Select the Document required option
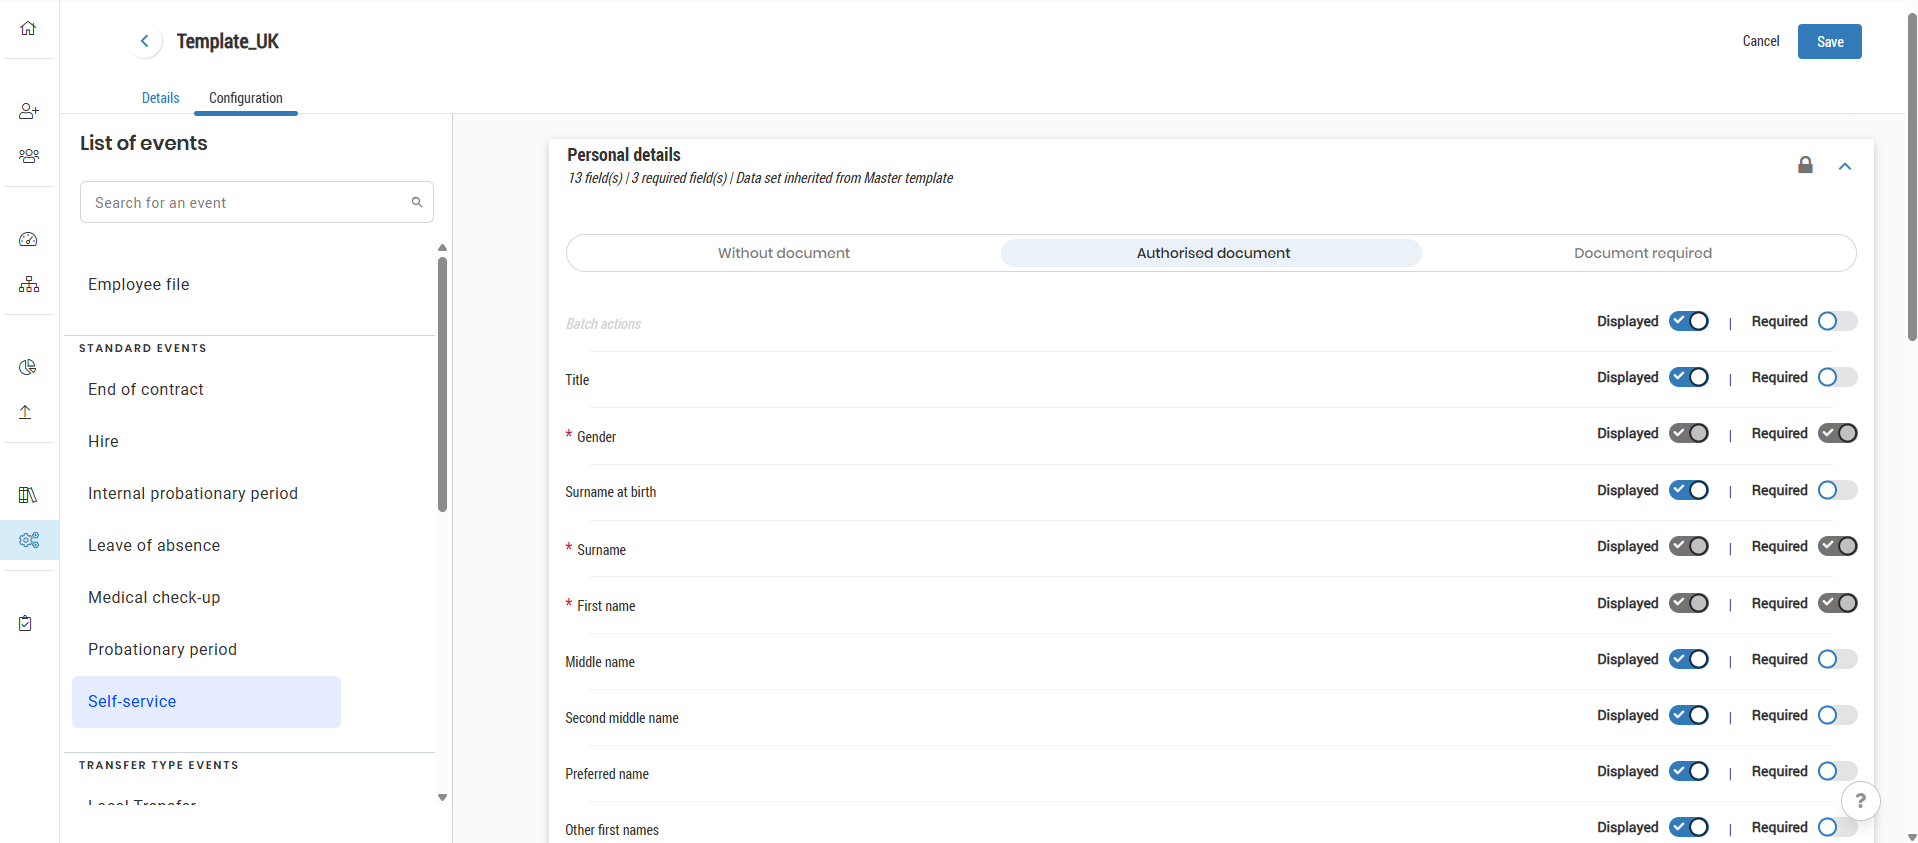Image resolution: width=1918 pixels, height=843 pixels. tap(1642, 253)
